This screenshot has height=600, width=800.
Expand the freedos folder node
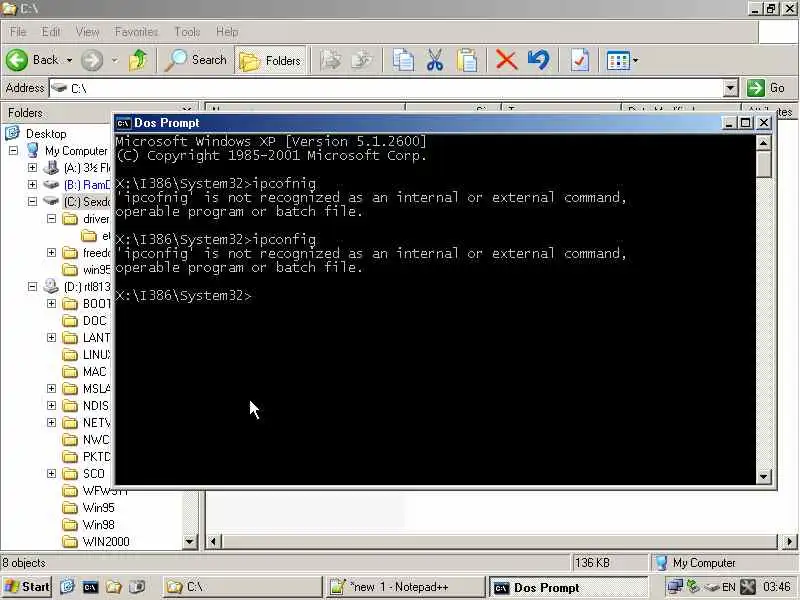tap(52, 253)
